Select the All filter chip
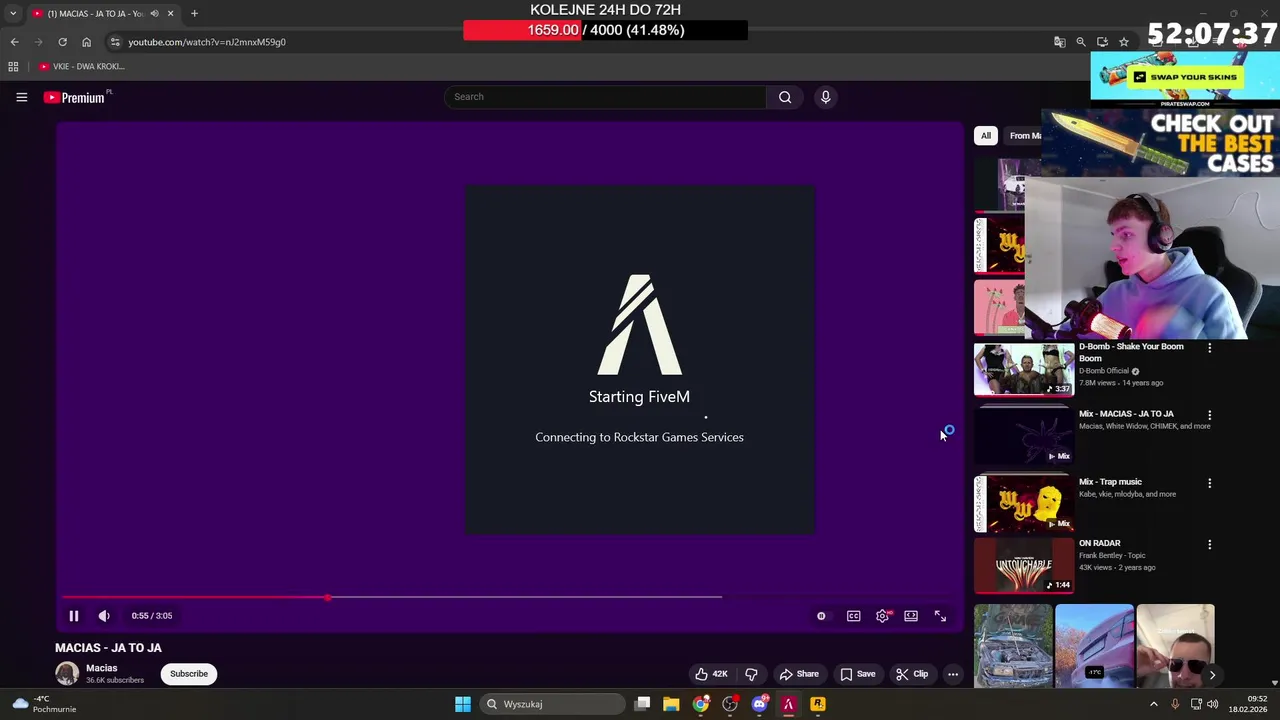Image resolution: width=1280 pixels, height=720 pixels. (986, 136)
